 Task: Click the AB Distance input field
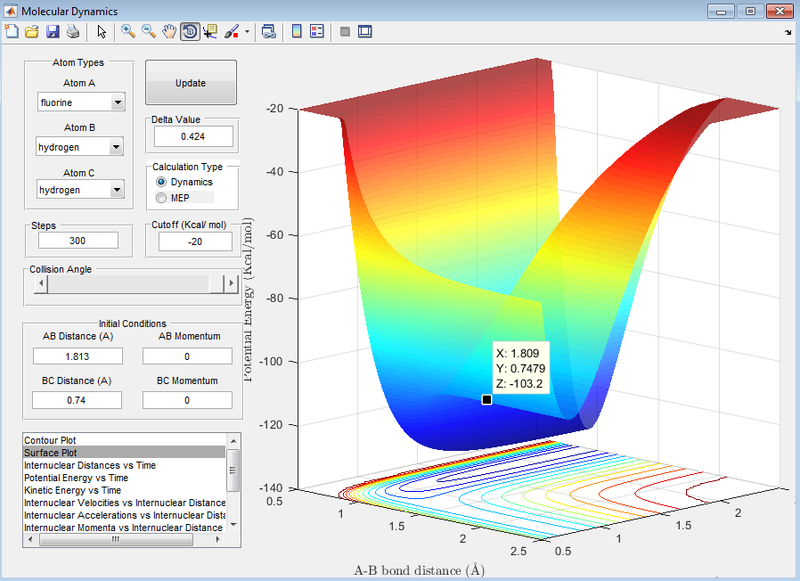[x=77, y=356]
